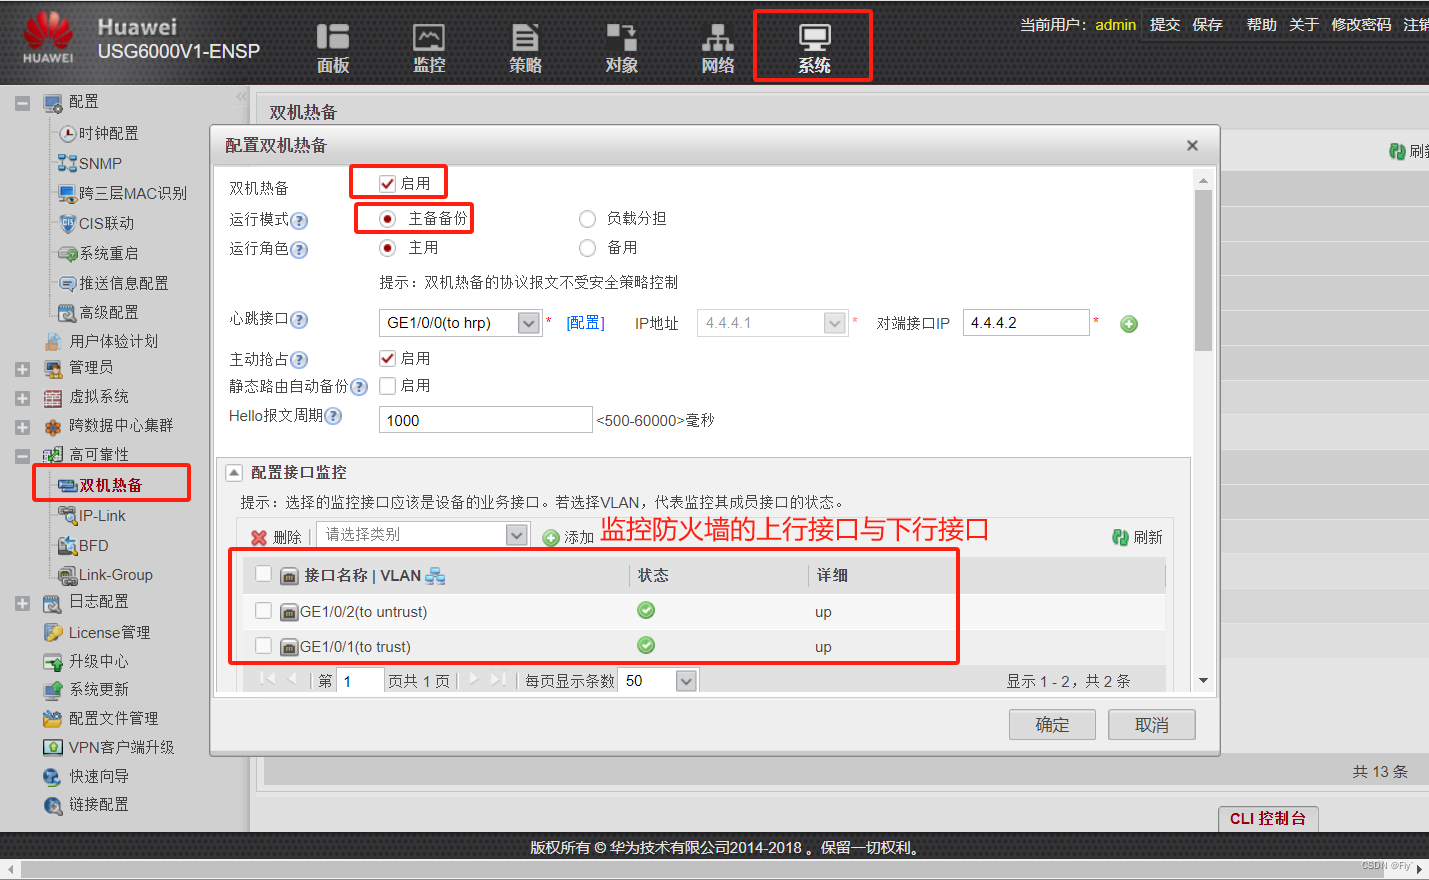This screenshot has height=880, width=1429.
Task: Click the 对端接口IP input field
Action: 1026,322
